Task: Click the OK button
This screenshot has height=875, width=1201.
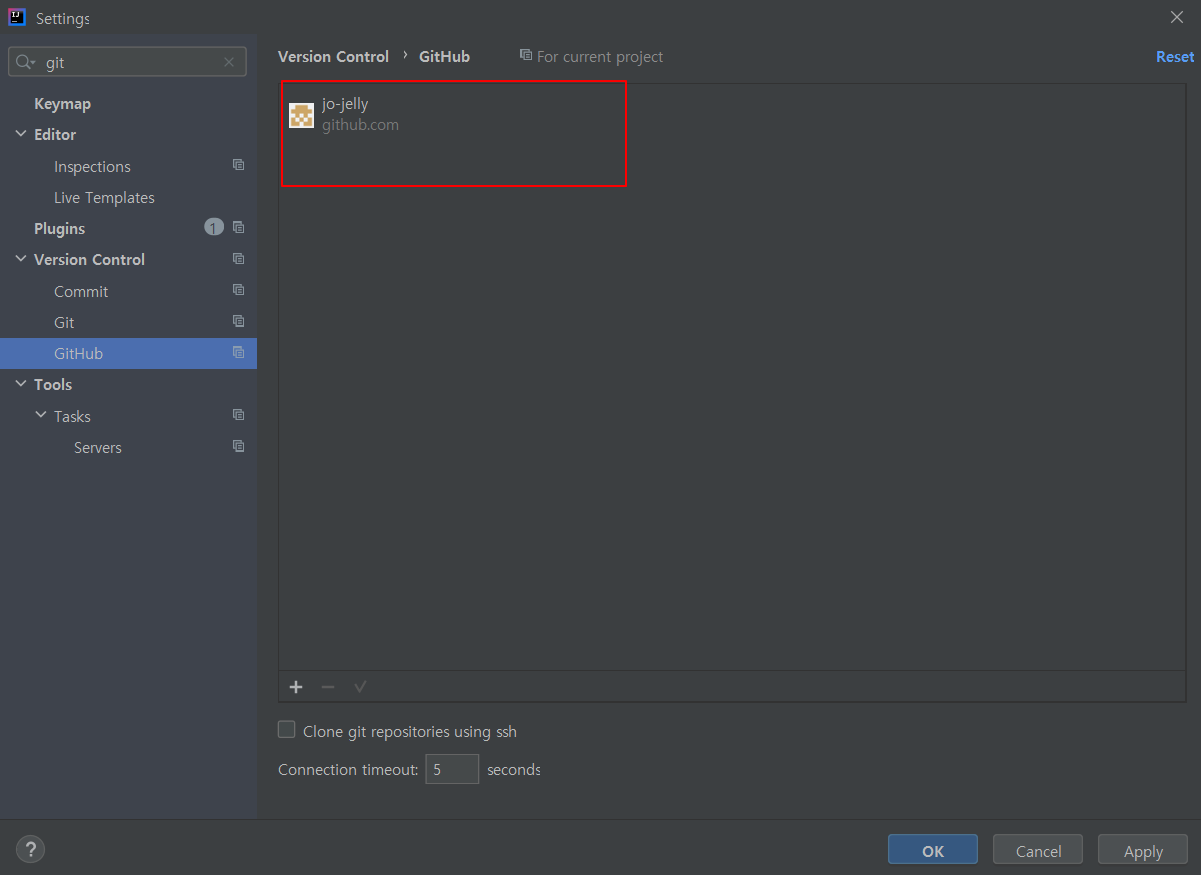Action: point(933,851)
